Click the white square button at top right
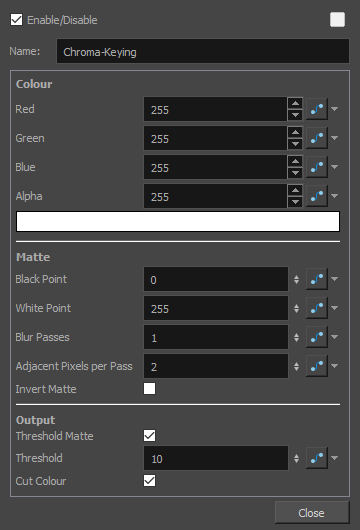Image resolution: width=360 pixels, height=530 pixels. coord(337,19)
